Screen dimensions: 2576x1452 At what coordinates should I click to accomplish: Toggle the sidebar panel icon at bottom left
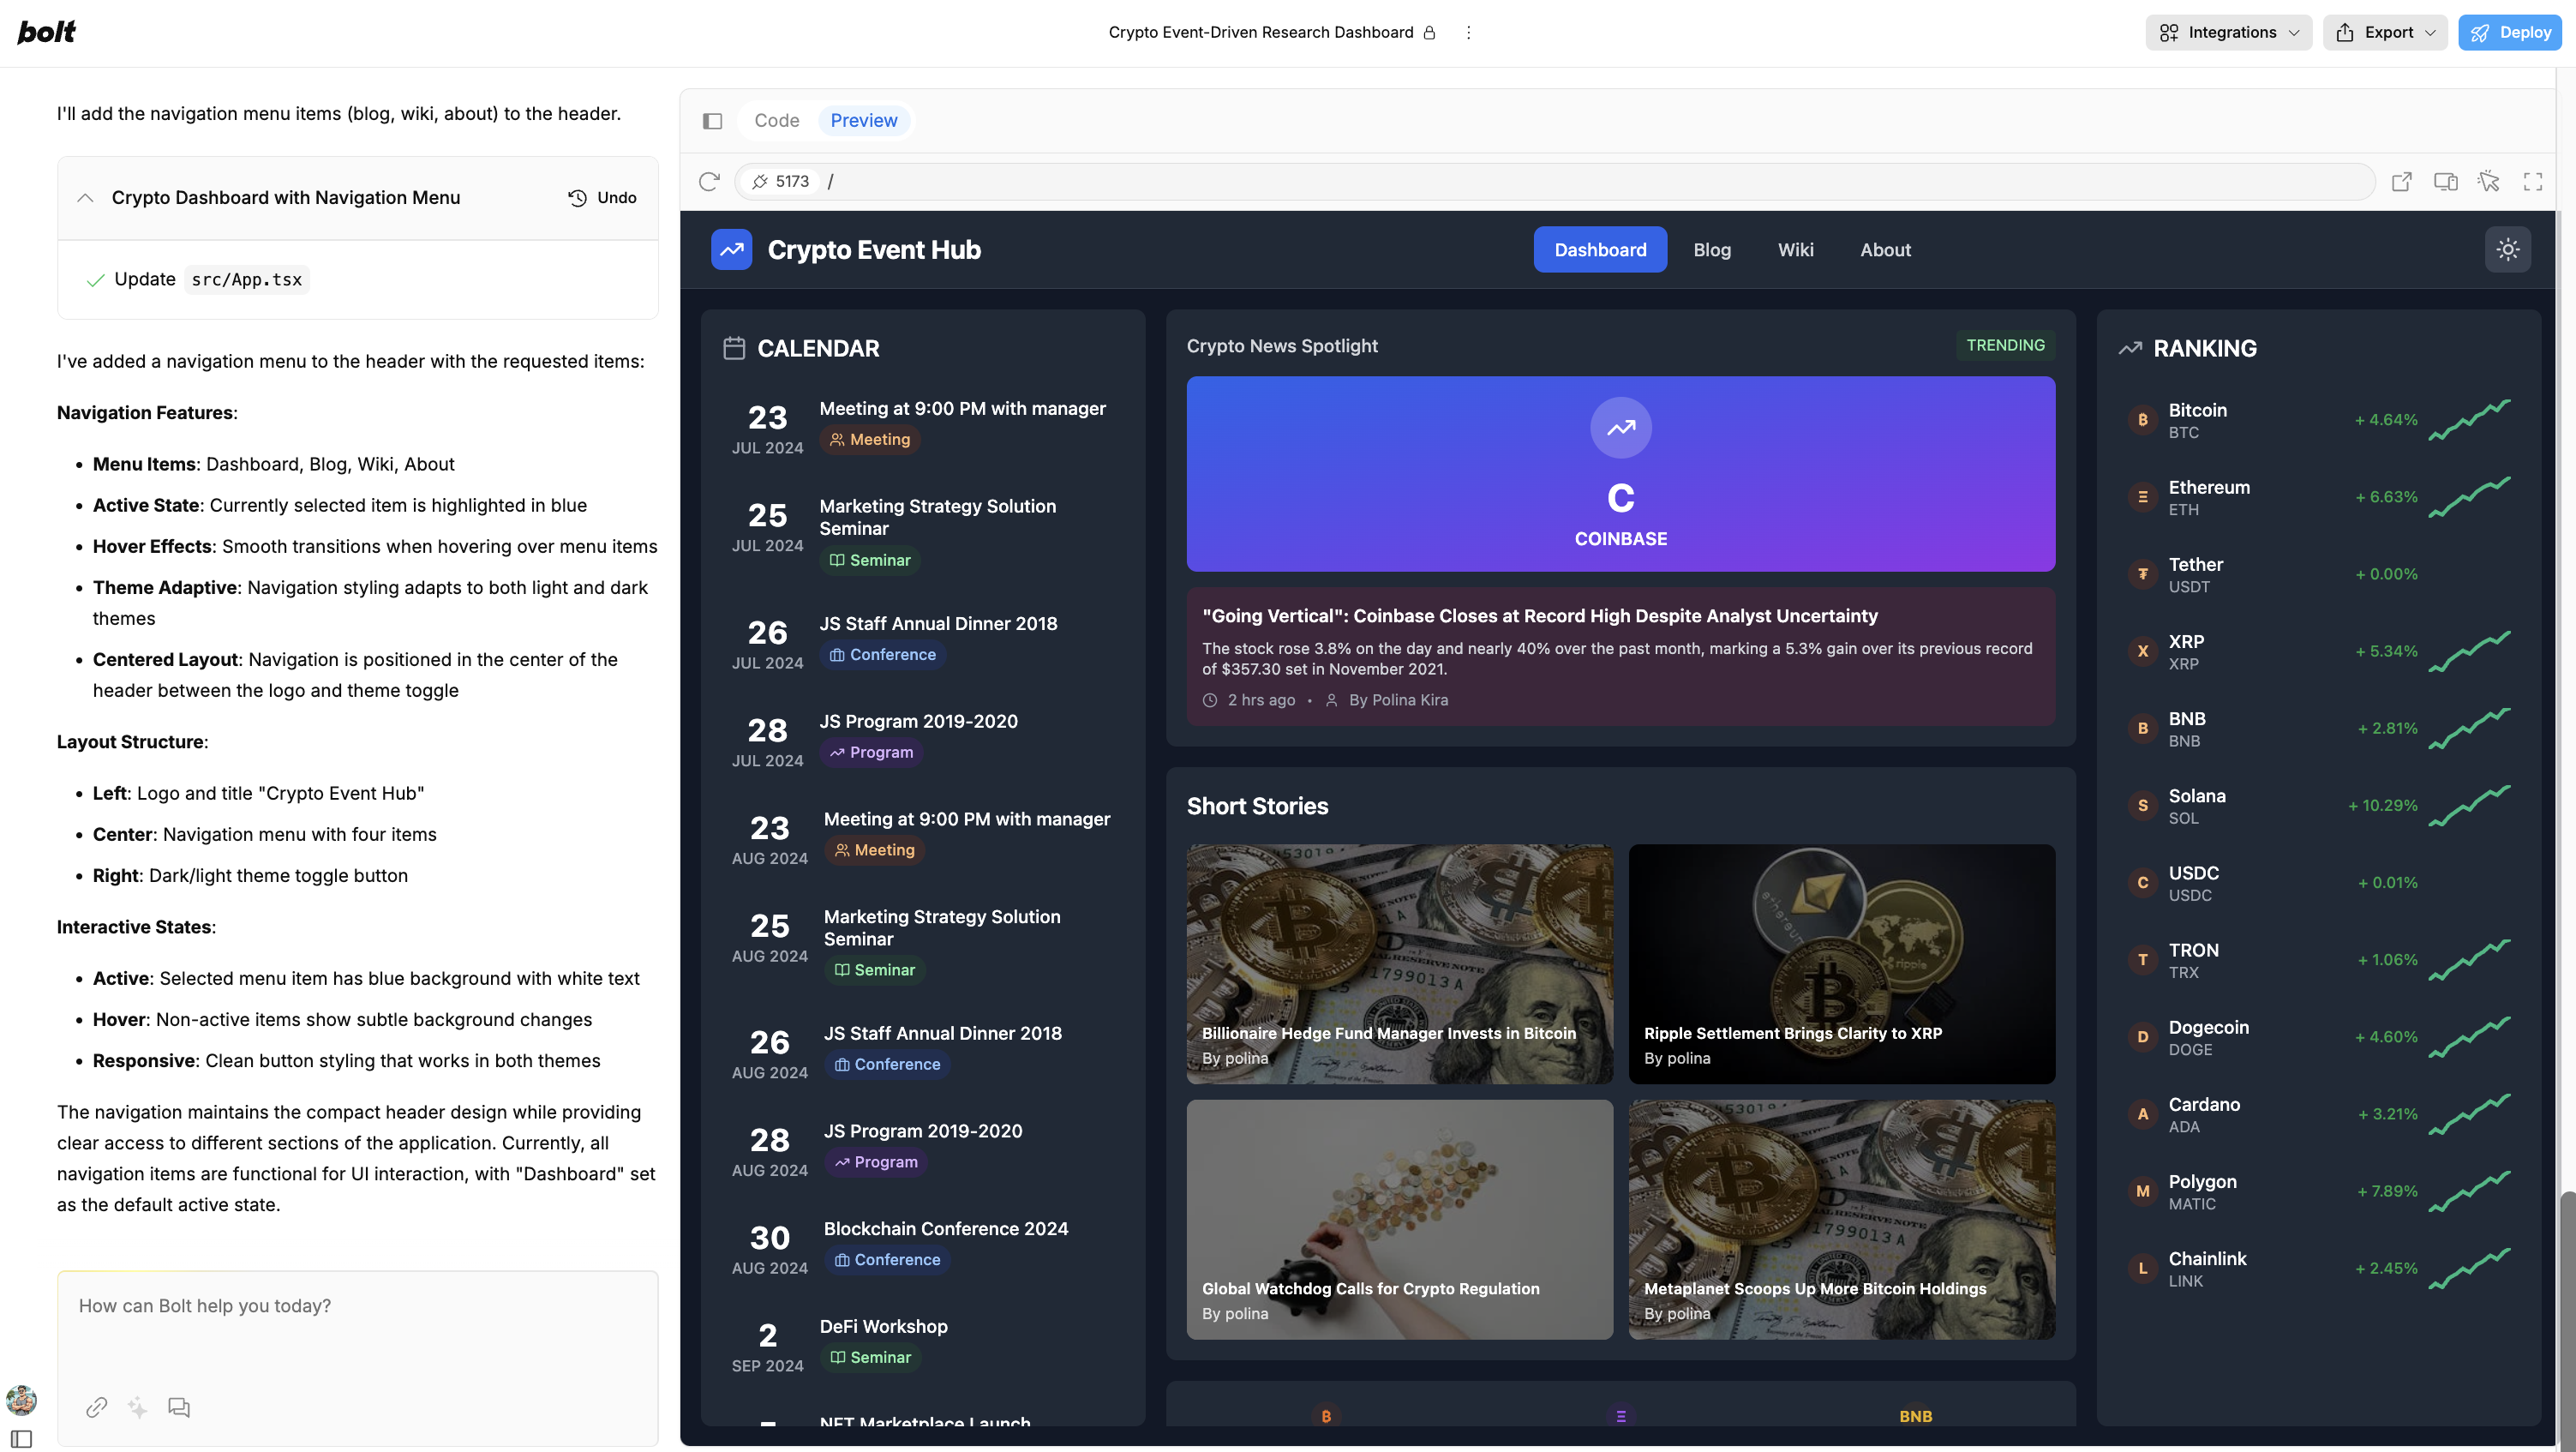[x=21, y=1439]
